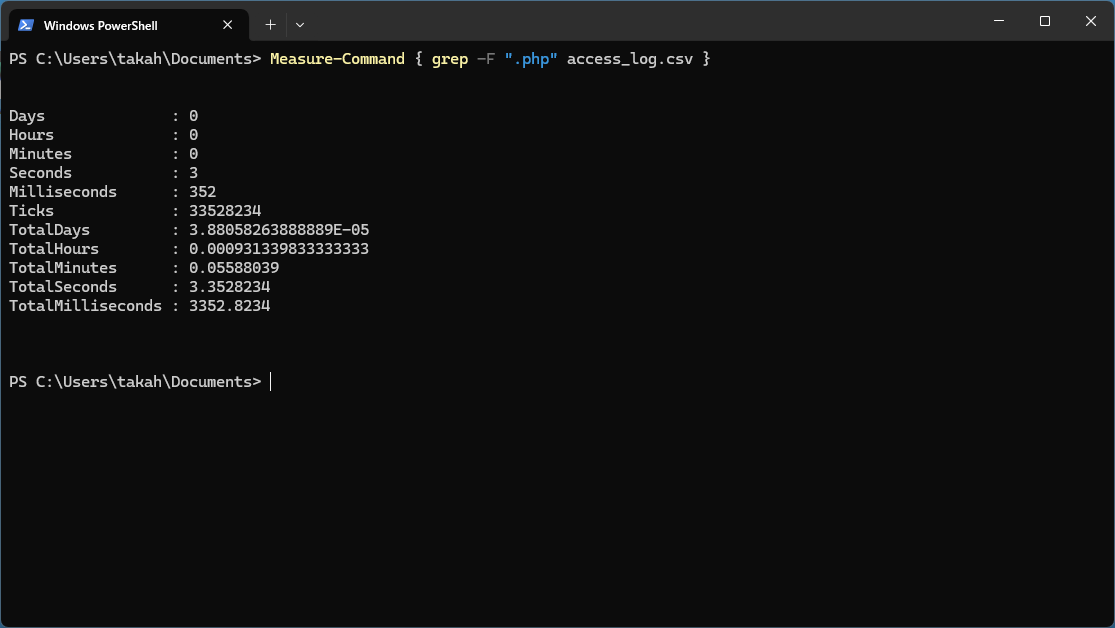Image resolution: width=1115 pixels, height=628 pixels.
Task: Click the PowerShell icon on the tab
Action: [26, 24]
